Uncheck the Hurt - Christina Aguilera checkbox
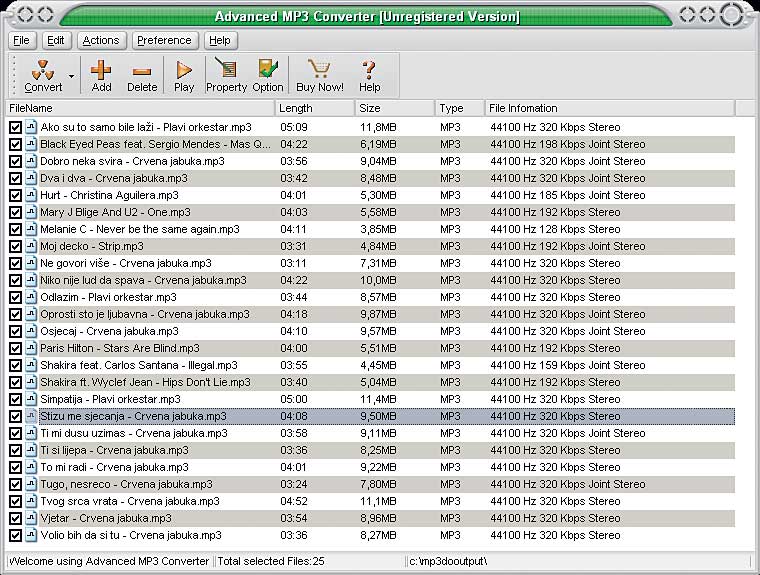Viewport: 760px width, 575px height. click(15, 195)
